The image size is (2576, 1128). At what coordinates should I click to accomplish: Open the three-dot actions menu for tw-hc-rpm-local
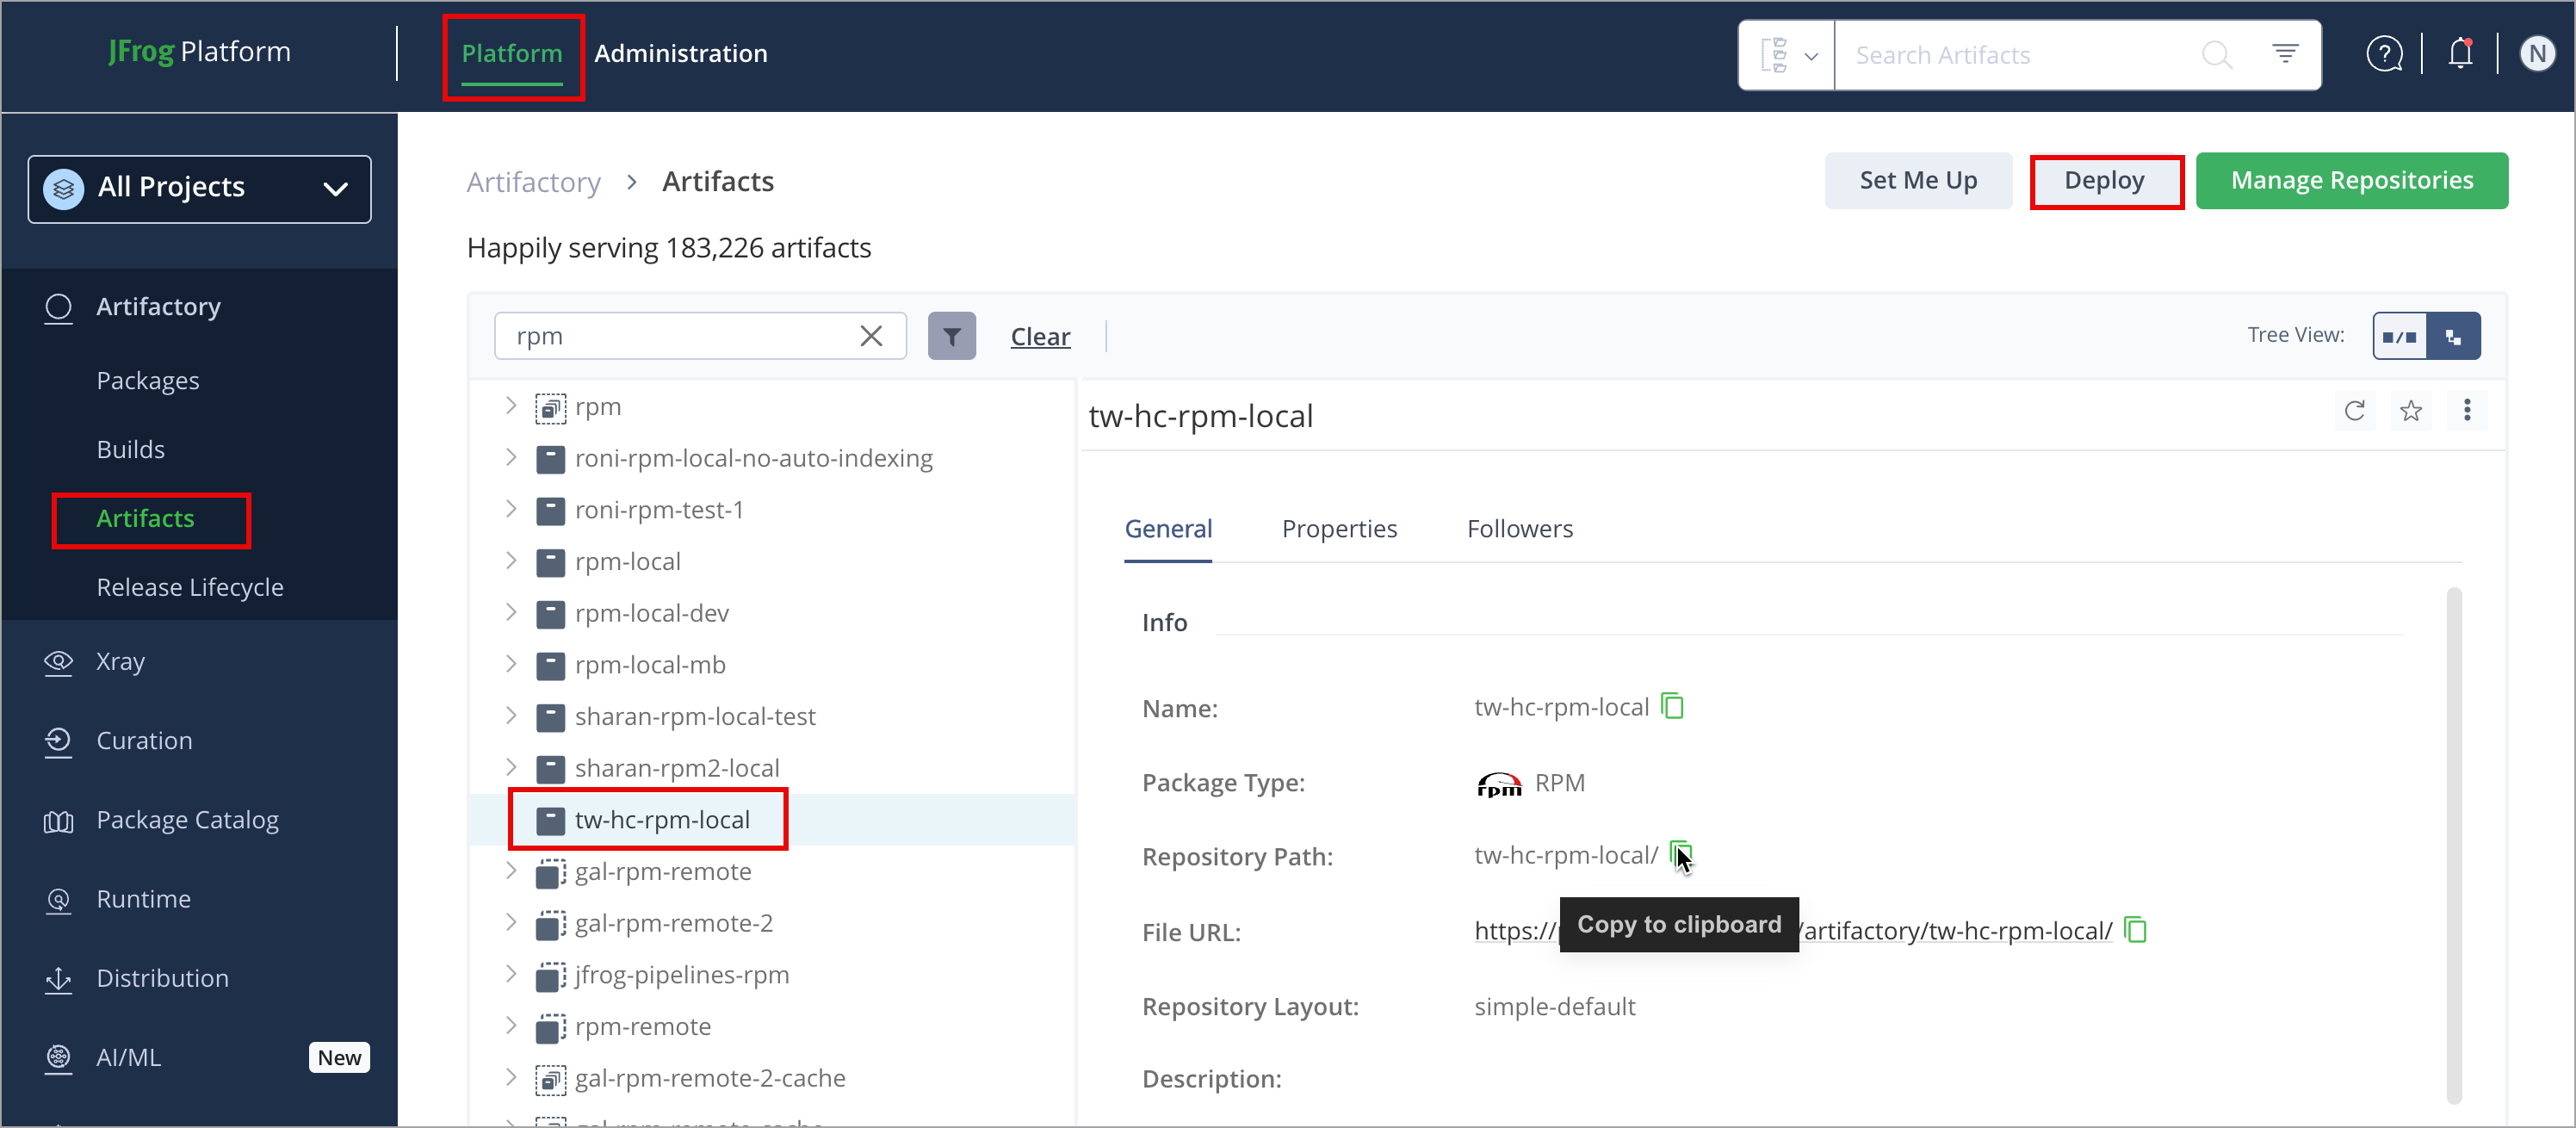(x=2467, y=411)
